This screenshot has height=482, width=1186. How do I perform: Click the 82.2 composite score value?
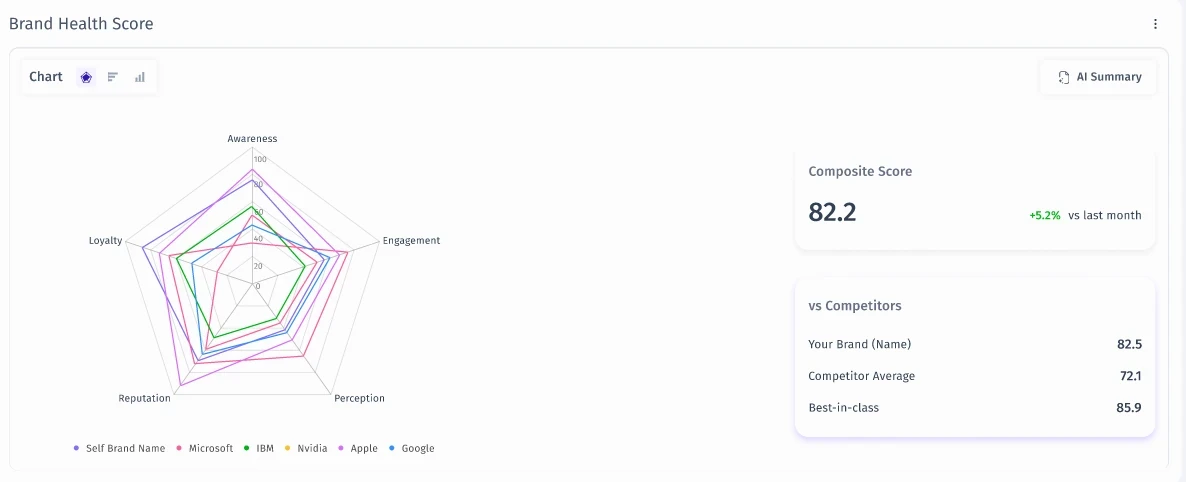tap(832, 213)
